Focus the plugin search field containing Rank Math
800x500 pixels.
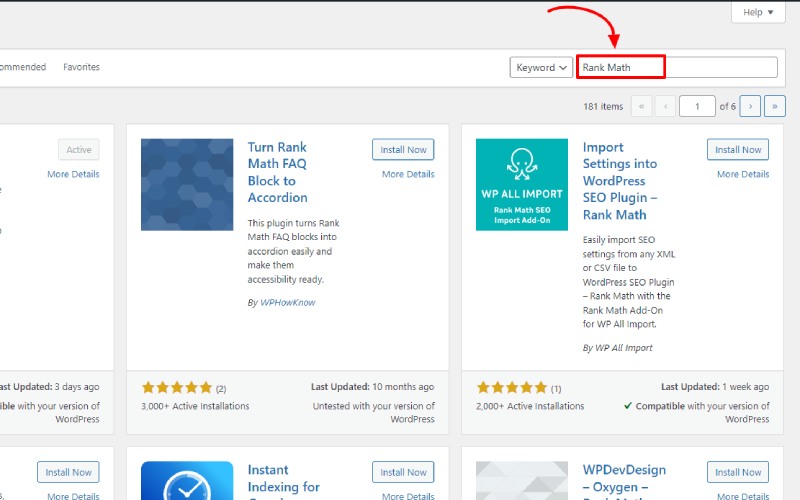click(x=677, y=67)
